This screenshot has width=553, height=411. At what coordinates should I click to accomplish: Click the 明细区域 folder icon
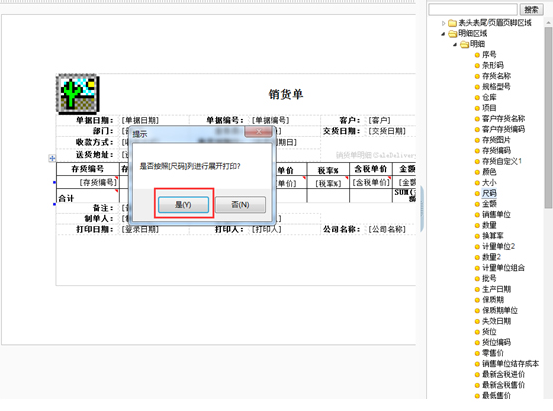453,34
